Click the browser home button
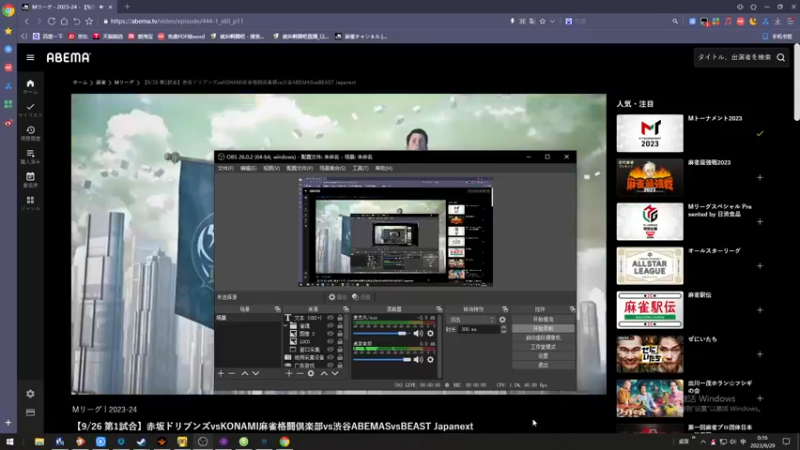This screenshot has width=800, height=450. coord(64,21)
